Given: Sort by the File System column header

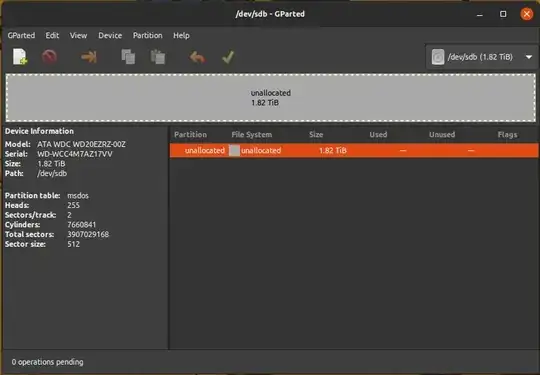Looking at the screenshot, I should pos(251,135).
